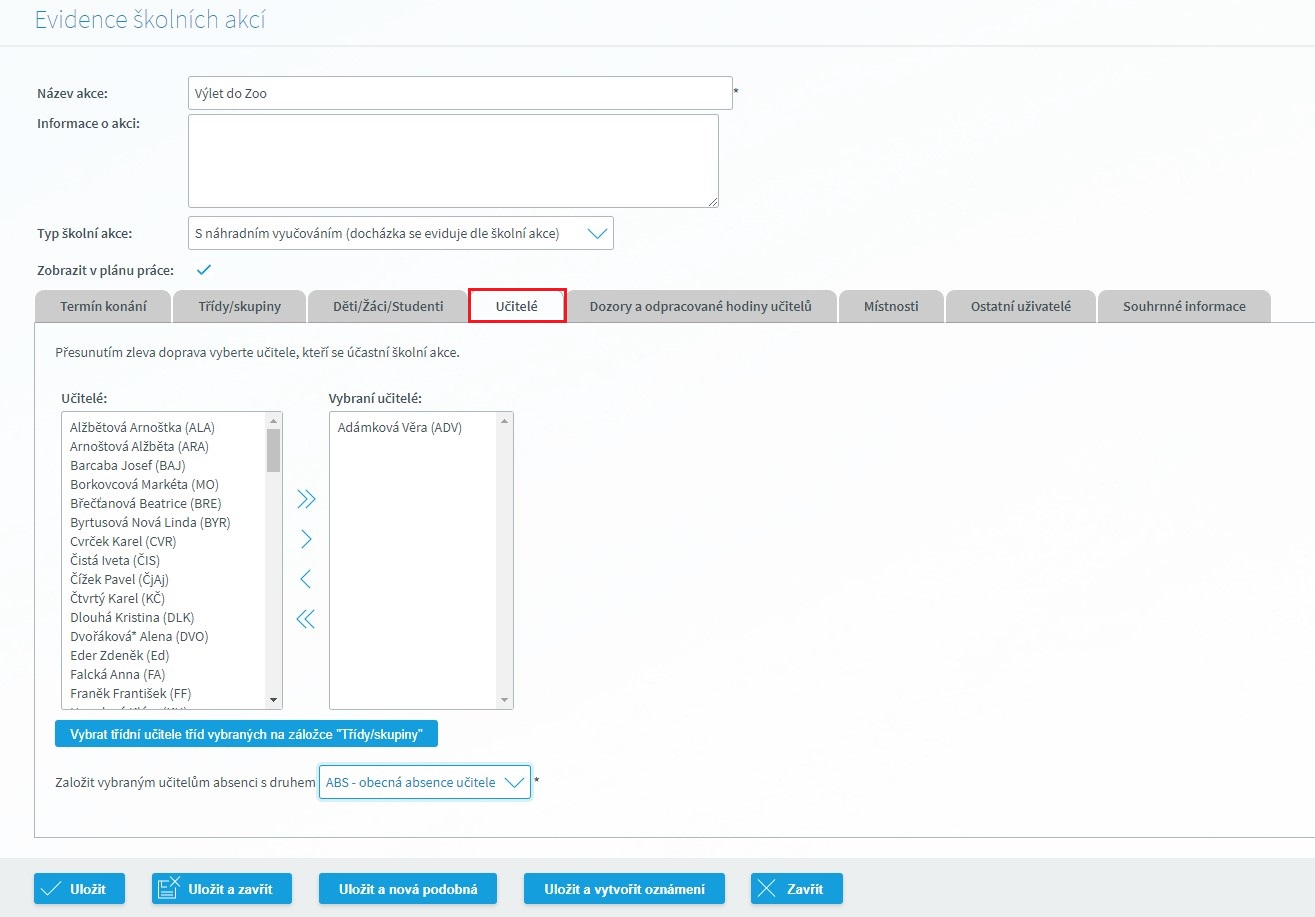Click the Zavřít button
Screen dimensions: 1315x917
pyautogui.click(x=797, y=888)
